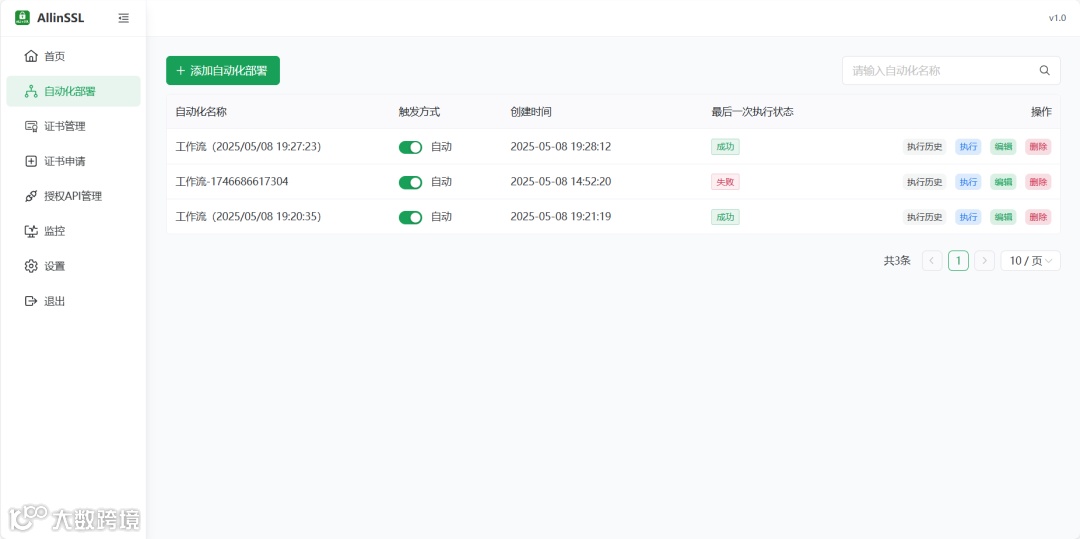Image resolution: width=1080 pixels, height=539 pixels.
Task: Click creation time 2025-05-08 14:52:20
Action: (561, 182)
